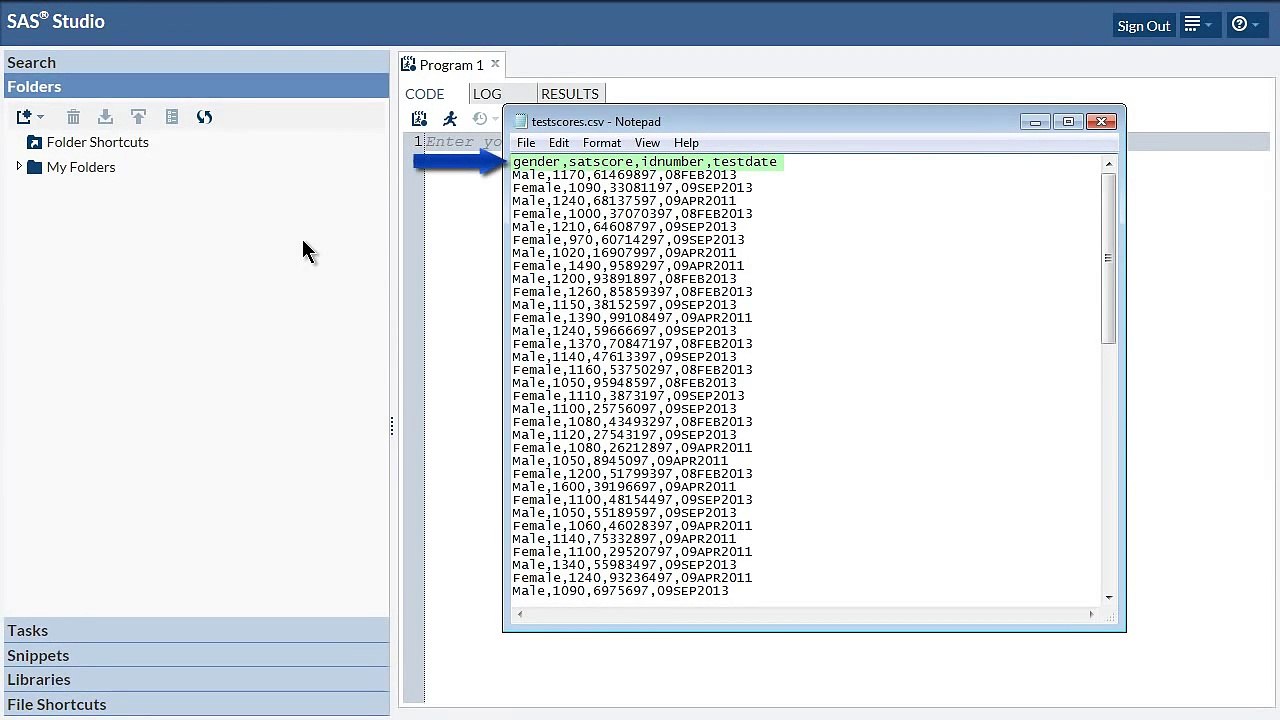Open Notepad Help menu
Viewport: 1280px width, 720px height.
686,143
